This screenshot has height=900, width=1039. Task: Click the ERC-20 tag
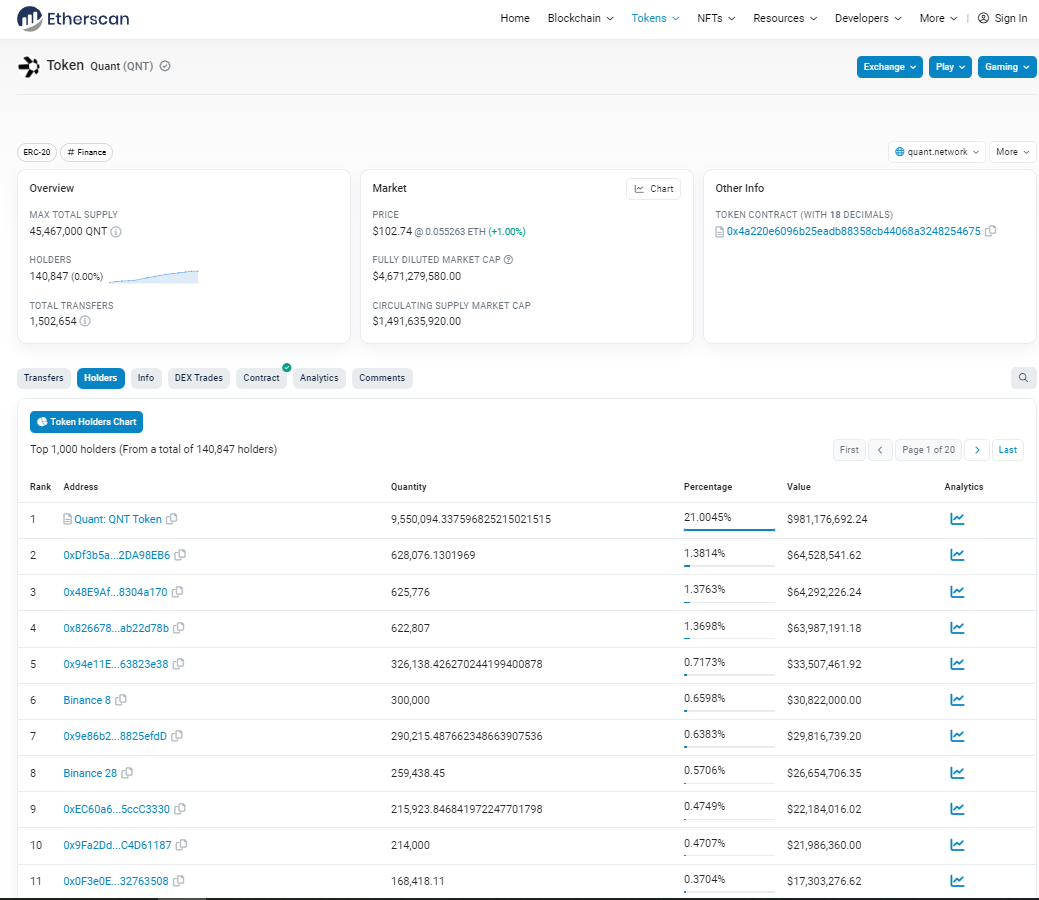pyautogui.click(x=36, y=152)
